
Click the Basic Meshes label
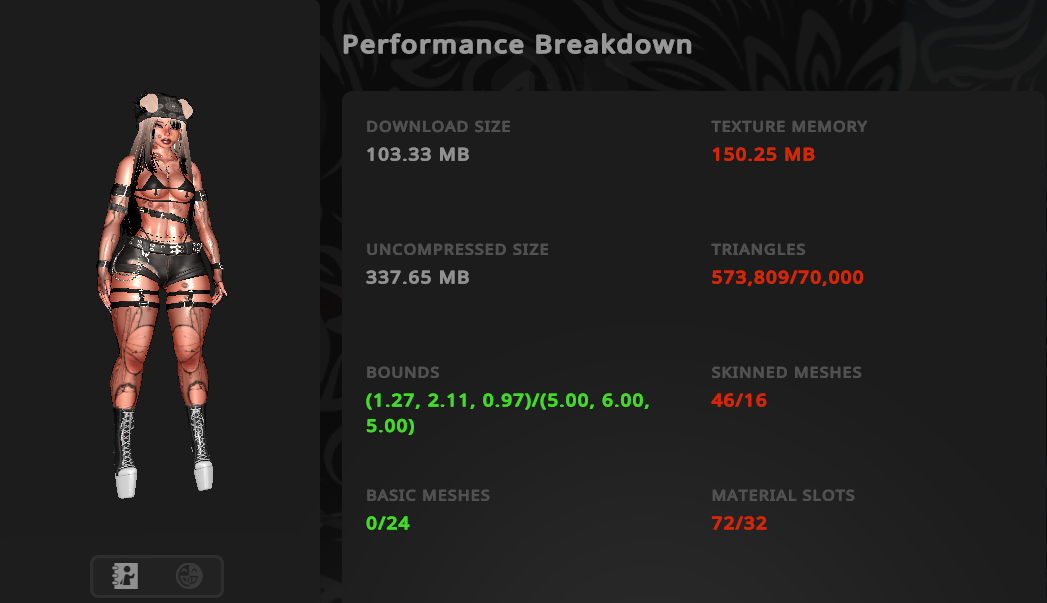[428, 495]
